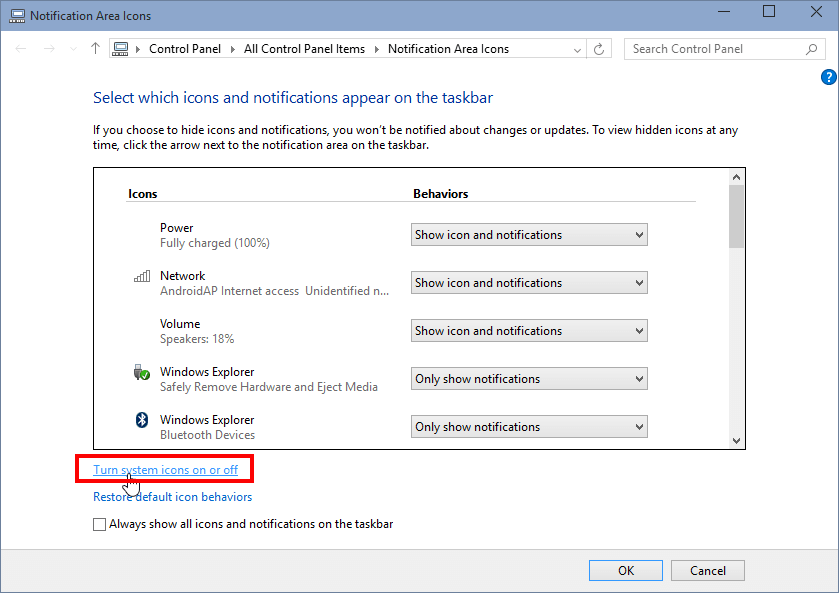
Task: Click the 'Safely Remove Hardware and Eject Media' text
Action: (x=269, y=387)
